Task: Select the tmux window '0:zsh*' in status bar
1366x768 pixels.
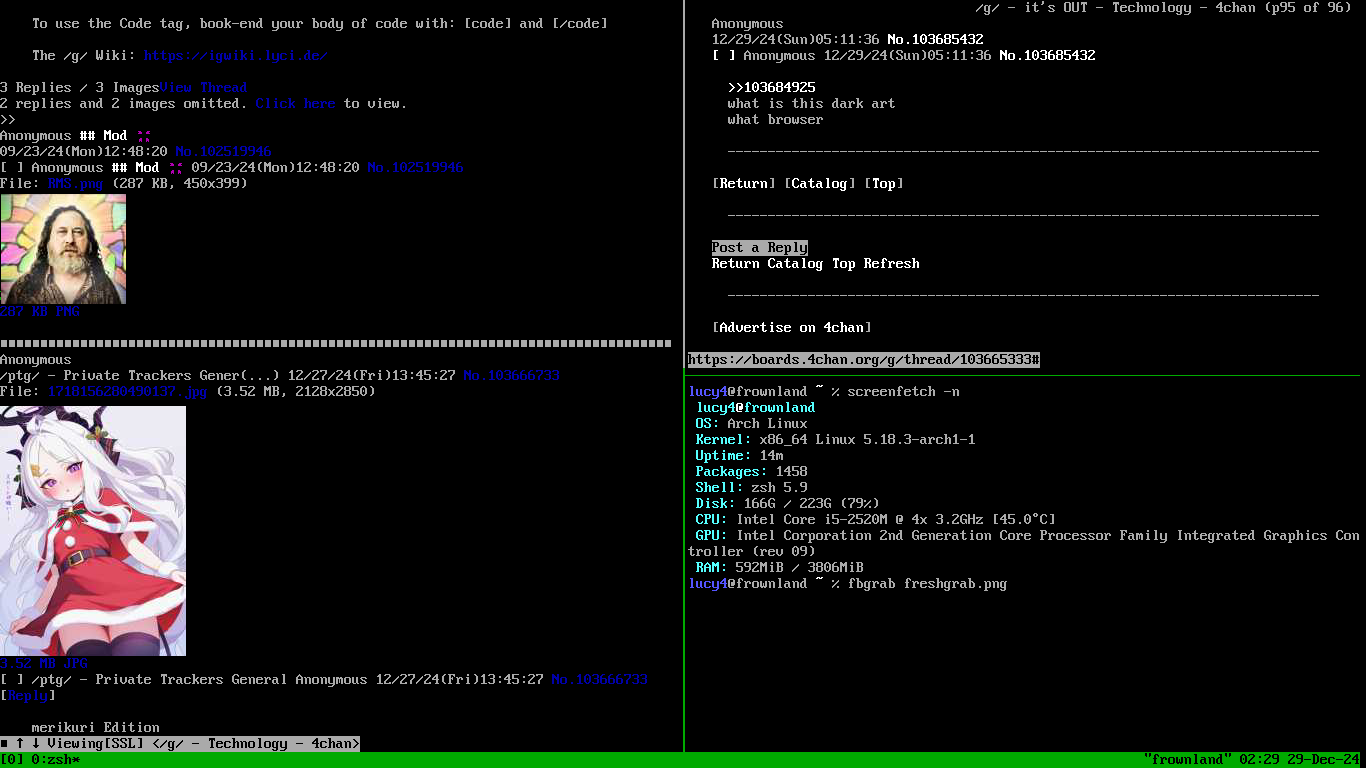Action: pos(55,759)
